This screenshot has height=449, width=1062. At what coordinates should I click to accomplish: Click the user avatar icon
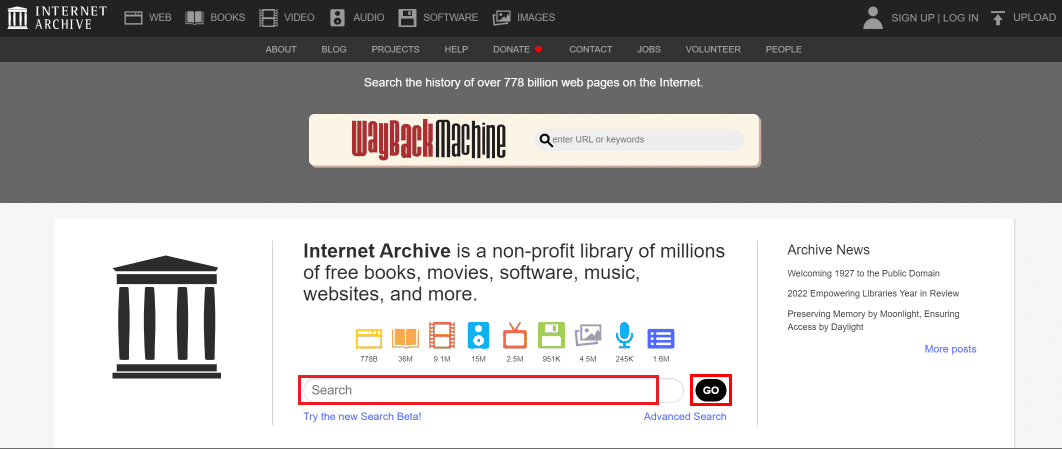tap(873, 18)
